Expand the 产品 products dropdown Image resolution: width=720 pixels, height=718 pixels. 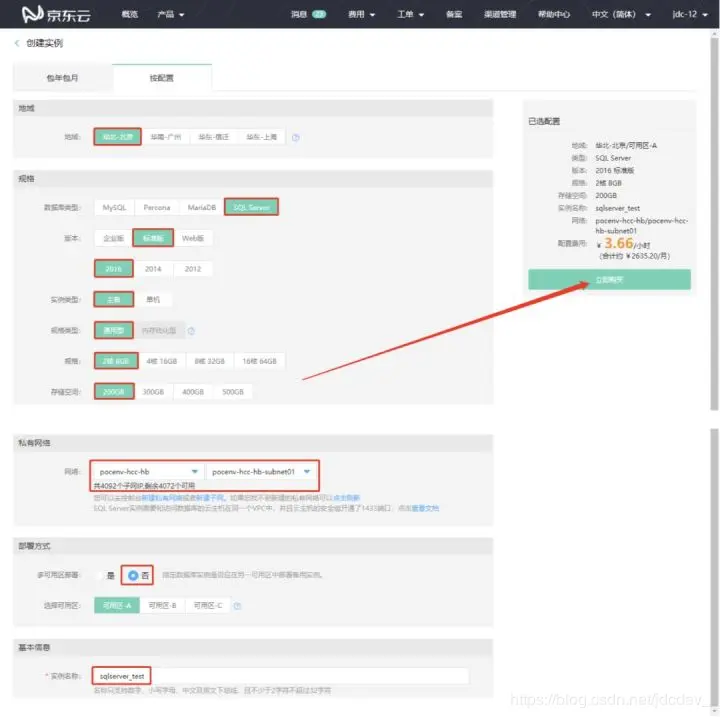point(170,14)
